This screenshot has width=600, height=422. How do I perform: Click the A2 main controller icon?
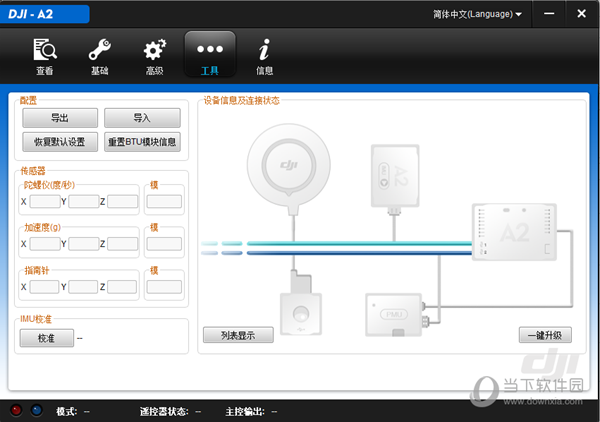coord(514,232)
